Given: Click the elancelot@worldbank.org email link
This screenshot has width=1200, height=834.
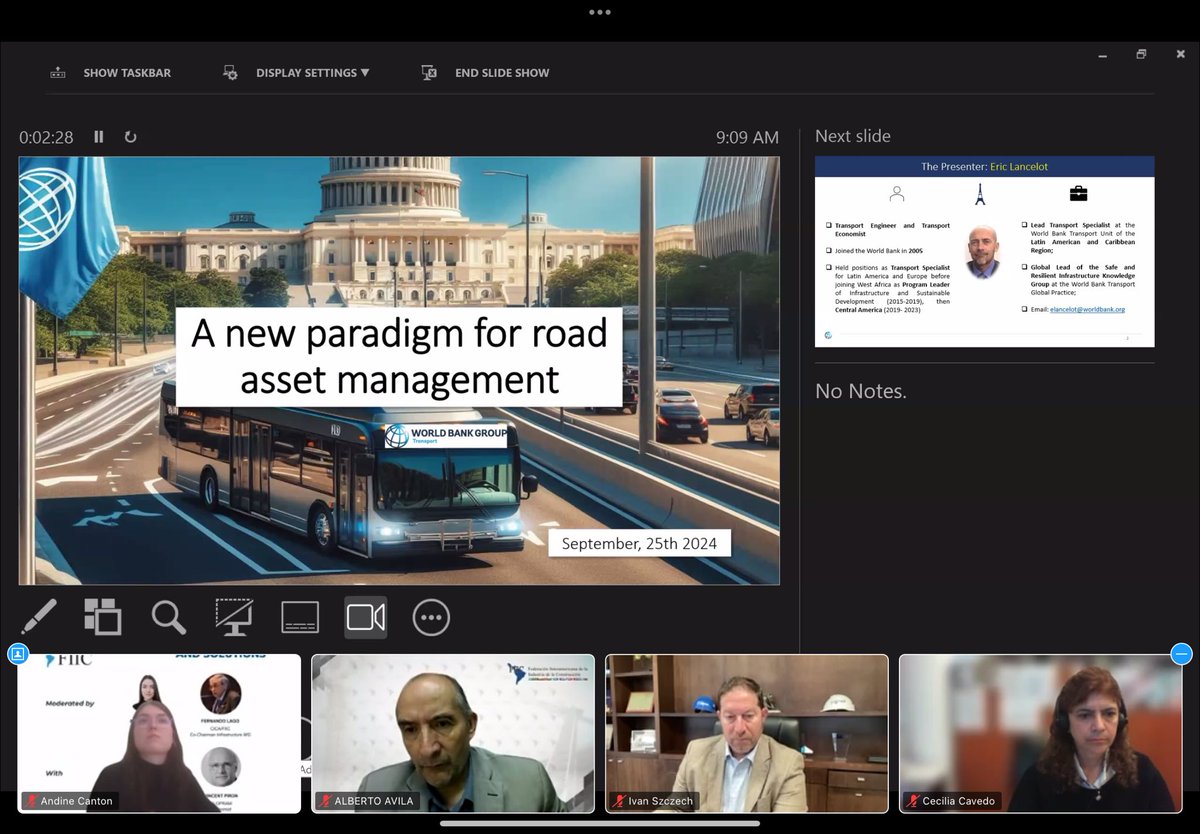Looking at the screenshot, I should click(x=1087, y=309).
